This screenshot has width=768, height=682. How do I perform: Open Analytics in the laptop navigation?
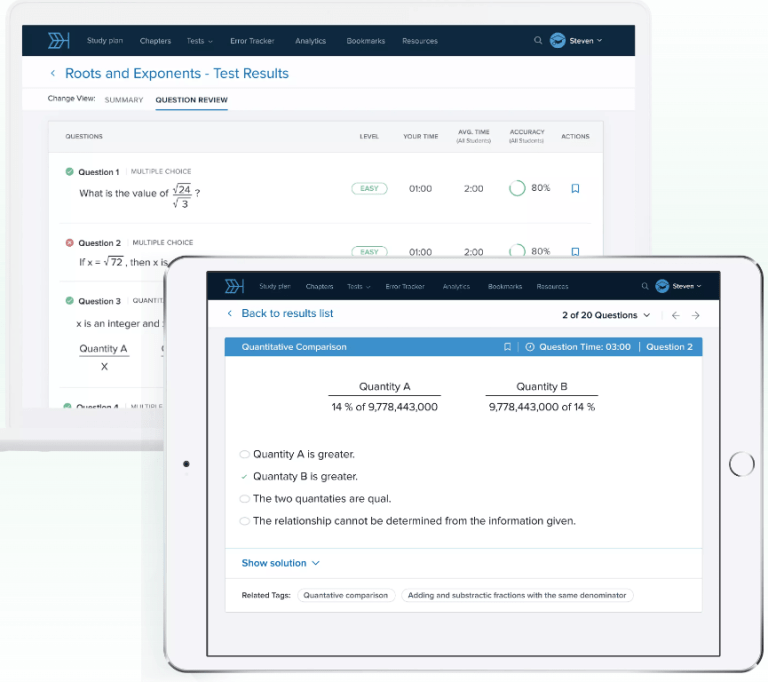tap(311, 41)
